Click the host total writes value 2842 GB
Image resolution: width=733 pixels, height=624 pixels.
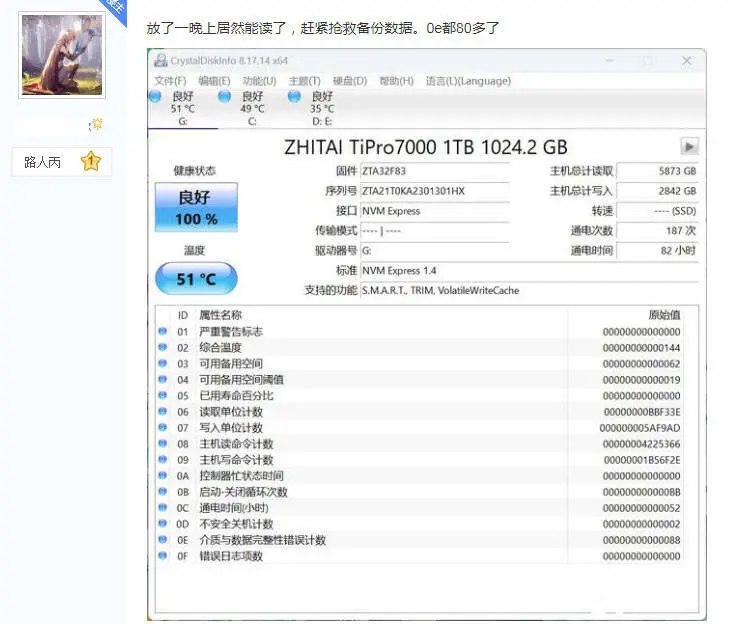tap(657, 191)
